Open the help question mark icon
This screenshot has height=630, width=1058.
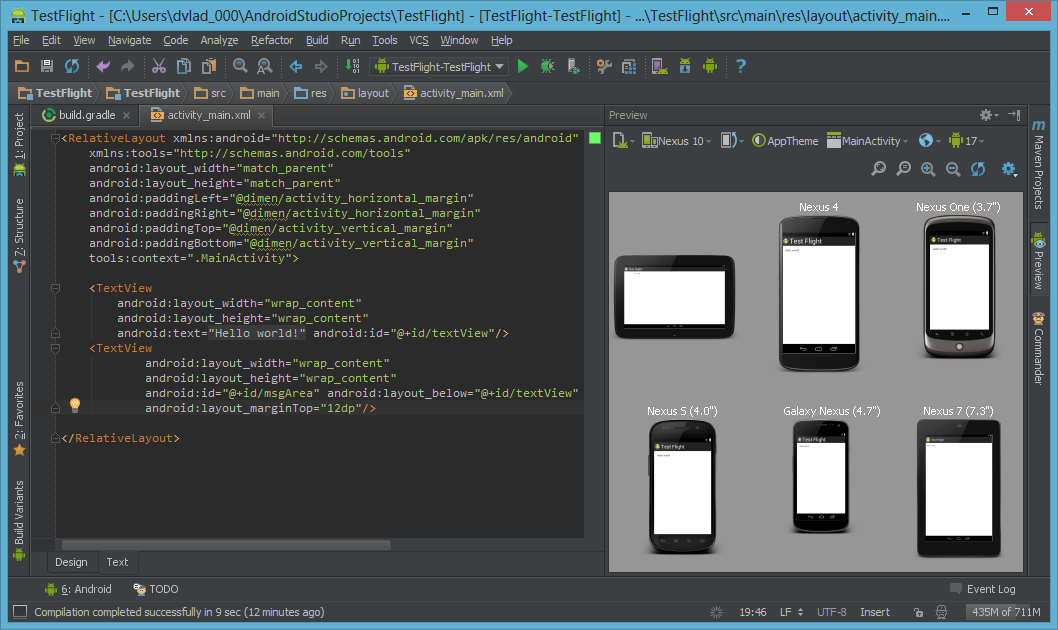point(740,66)
